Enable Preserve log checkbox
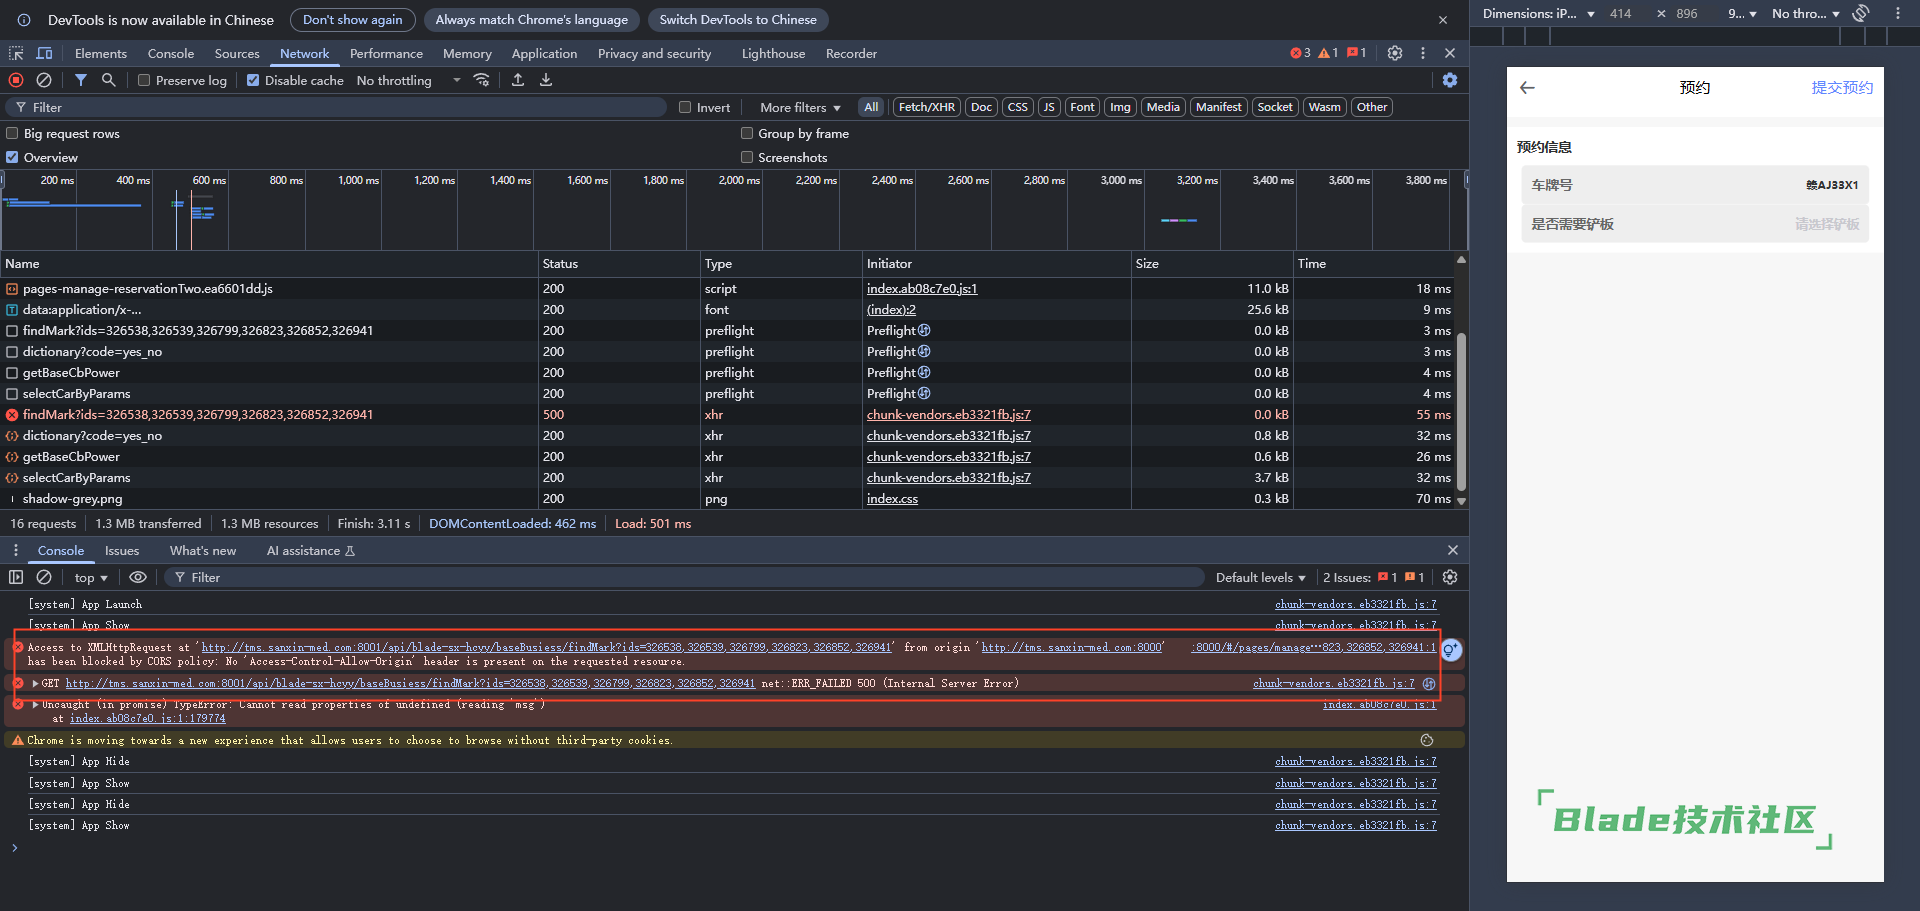Image resolution: width=1920 pixels, height=911 pixels. [x=144, y=80]
